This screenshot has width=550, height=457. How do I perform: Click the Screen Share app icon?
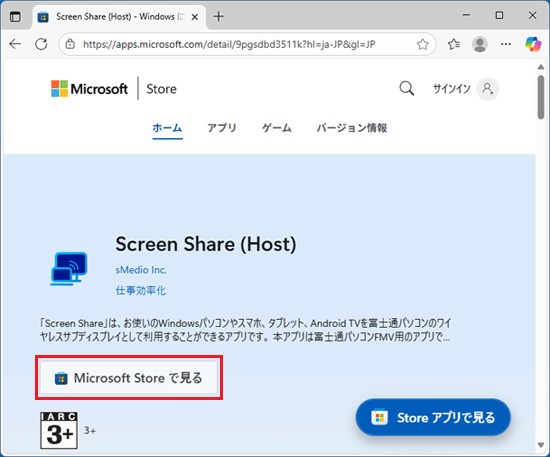pyautogui.click(x=69, y=268)
